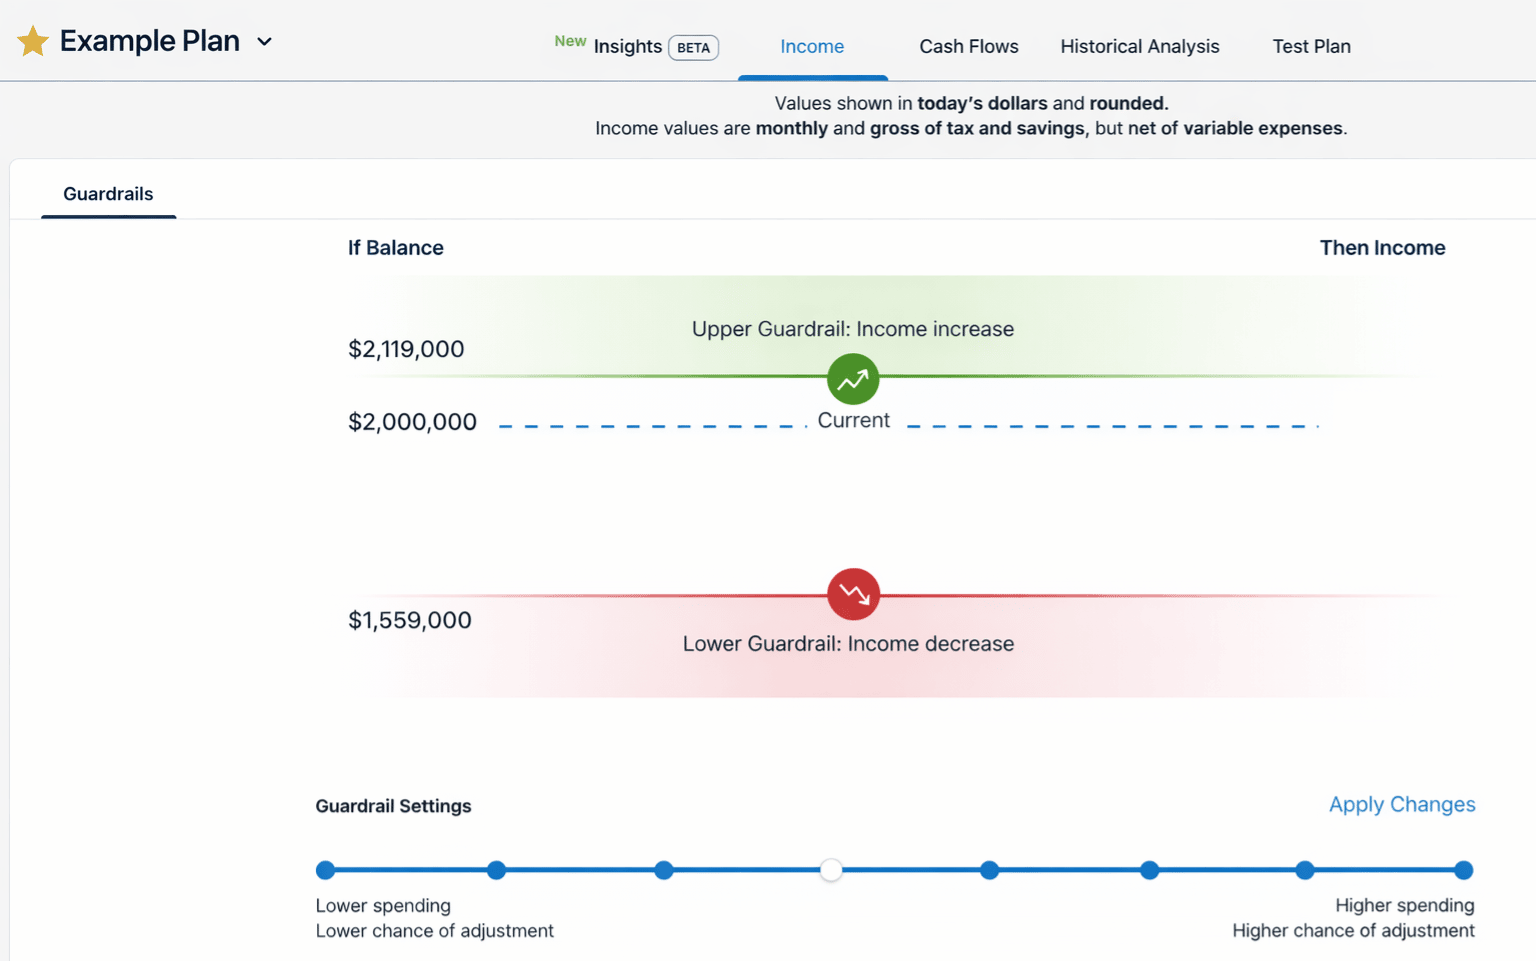This screenshot has width=1536, height=961.
Task: Open the Cash Flows tab
Action: point(968,47)
